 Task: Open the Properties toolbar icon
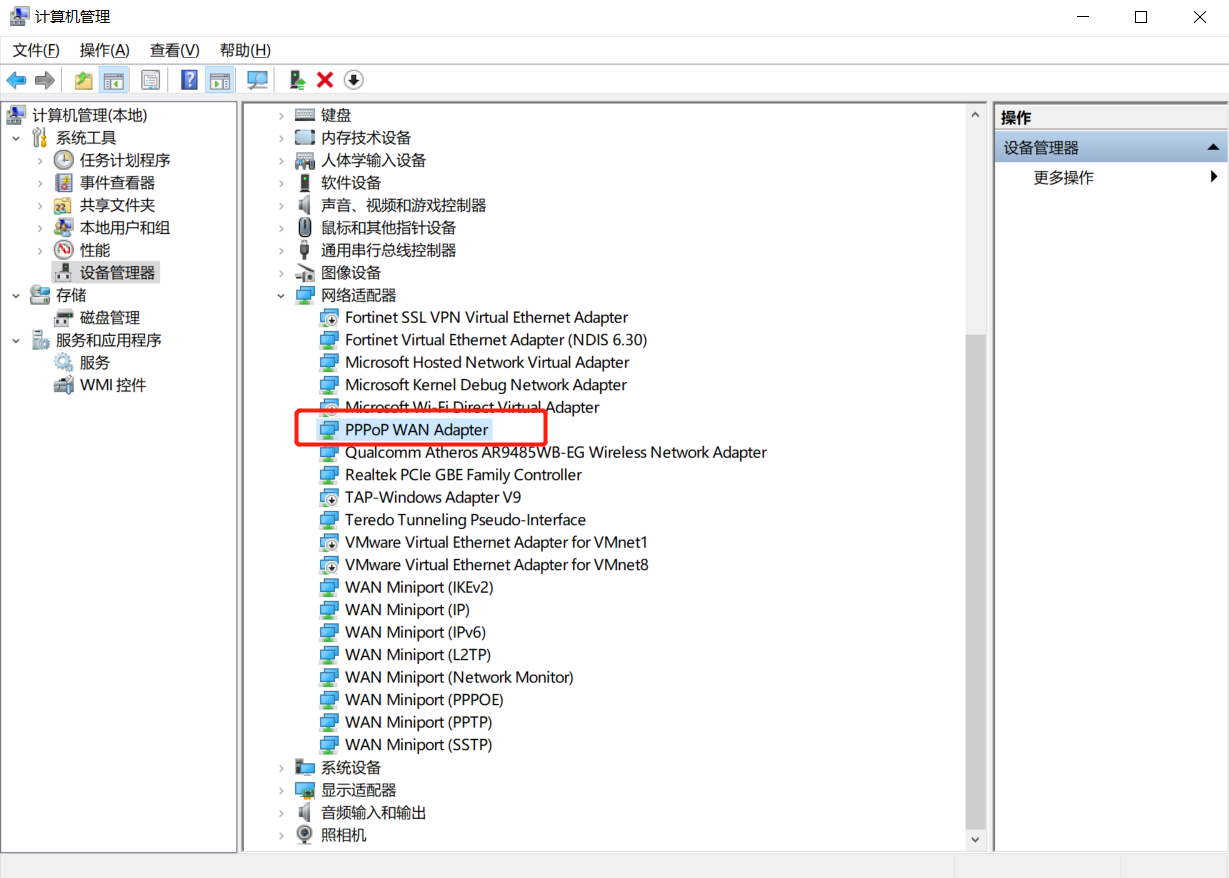(150, 80)
